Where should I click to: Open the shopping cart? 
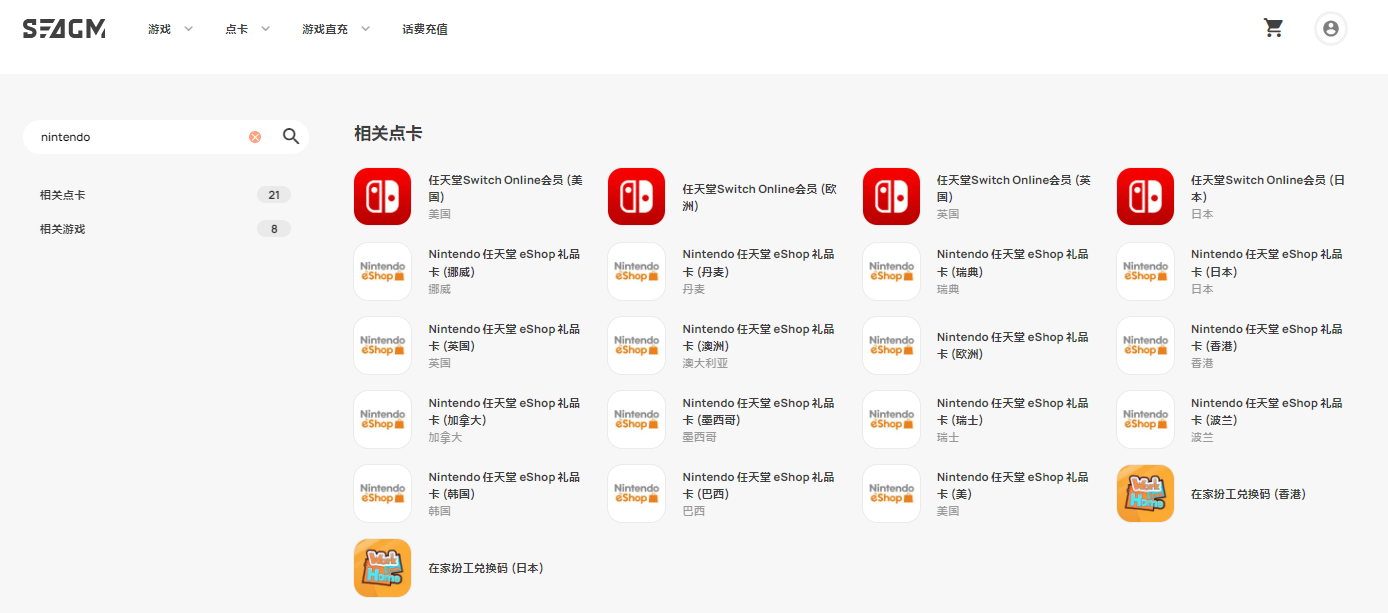1273,28
